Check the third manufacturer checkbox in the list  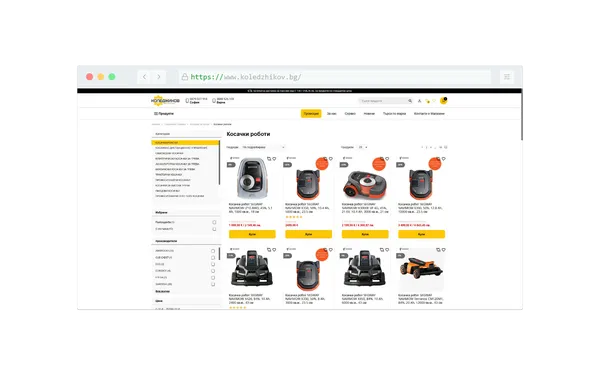pyautogui.click(x=213, y=264)
